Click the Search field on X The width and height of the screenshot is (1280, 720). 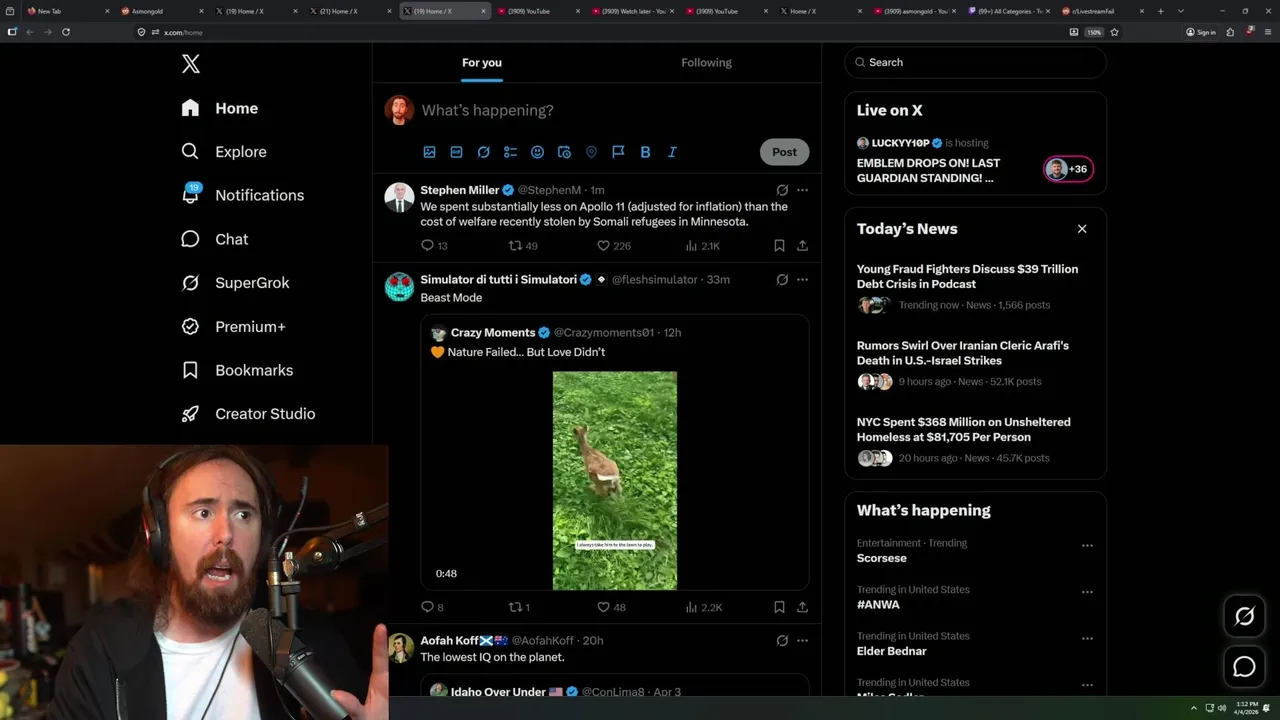975,62
